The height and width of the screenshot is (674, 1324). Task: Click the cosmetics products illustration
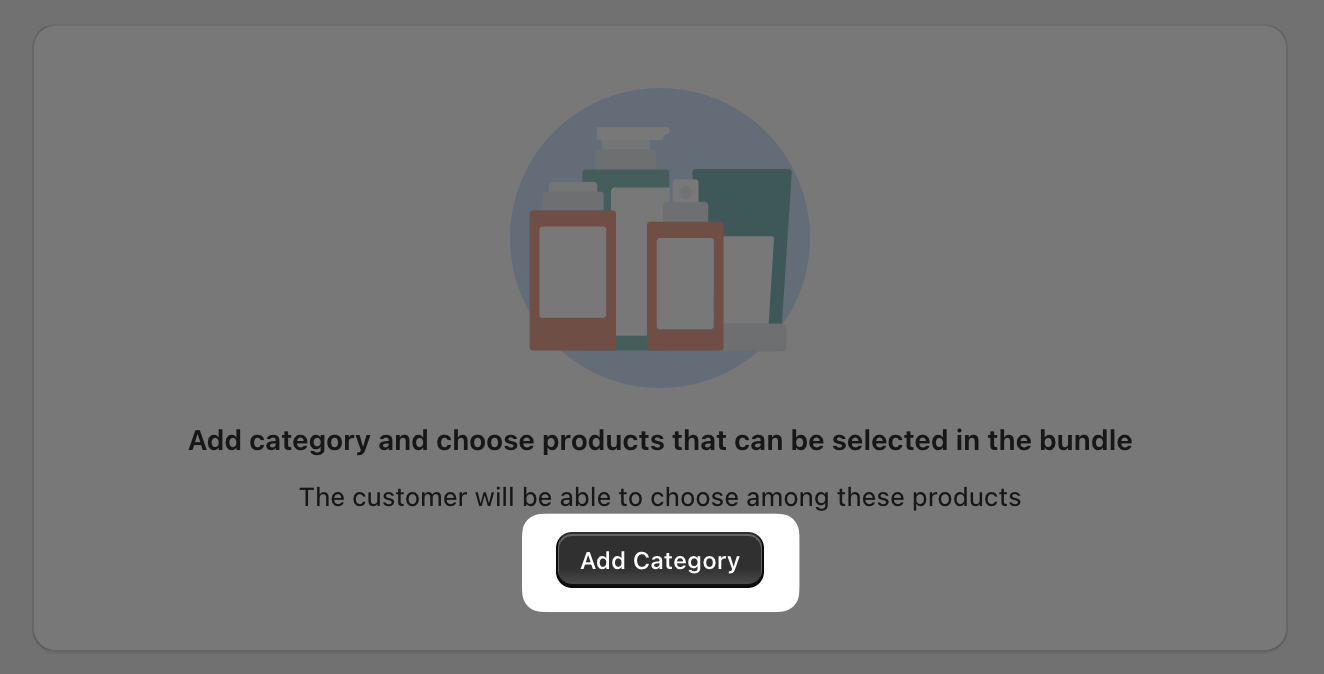coord(660,240)
